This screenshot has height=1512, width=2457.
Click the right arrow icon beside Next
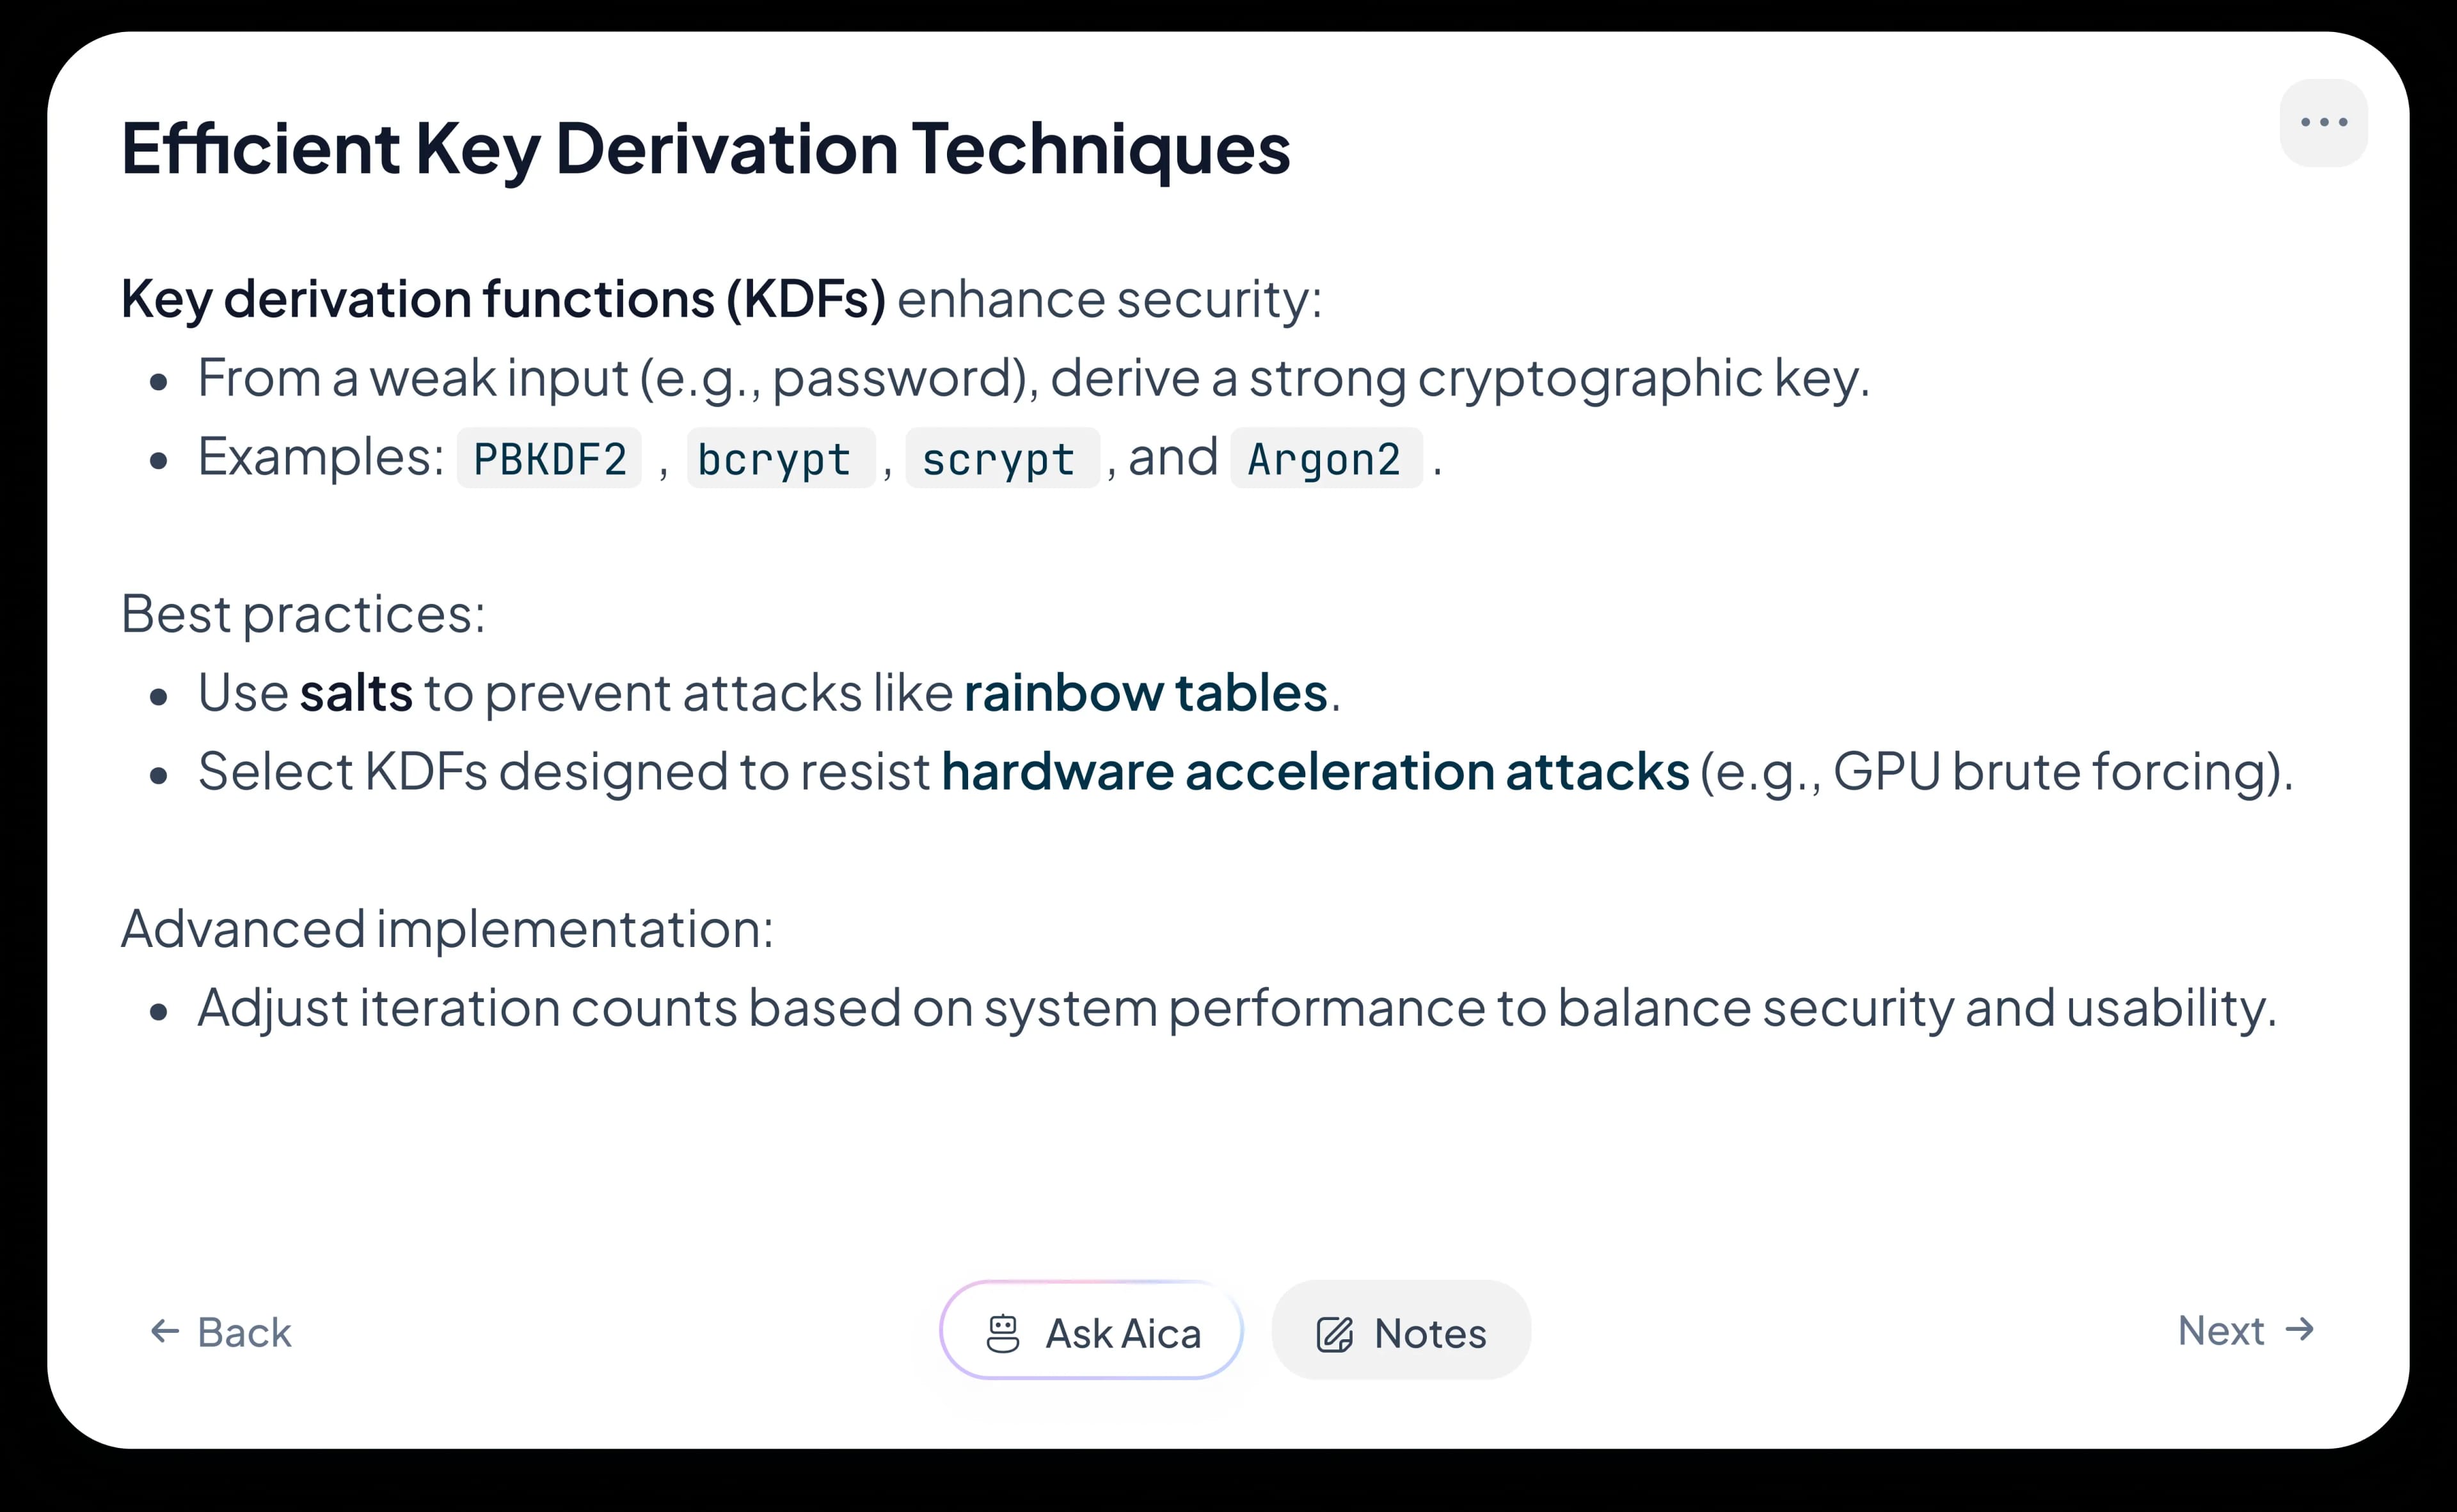(2300, 1329)
